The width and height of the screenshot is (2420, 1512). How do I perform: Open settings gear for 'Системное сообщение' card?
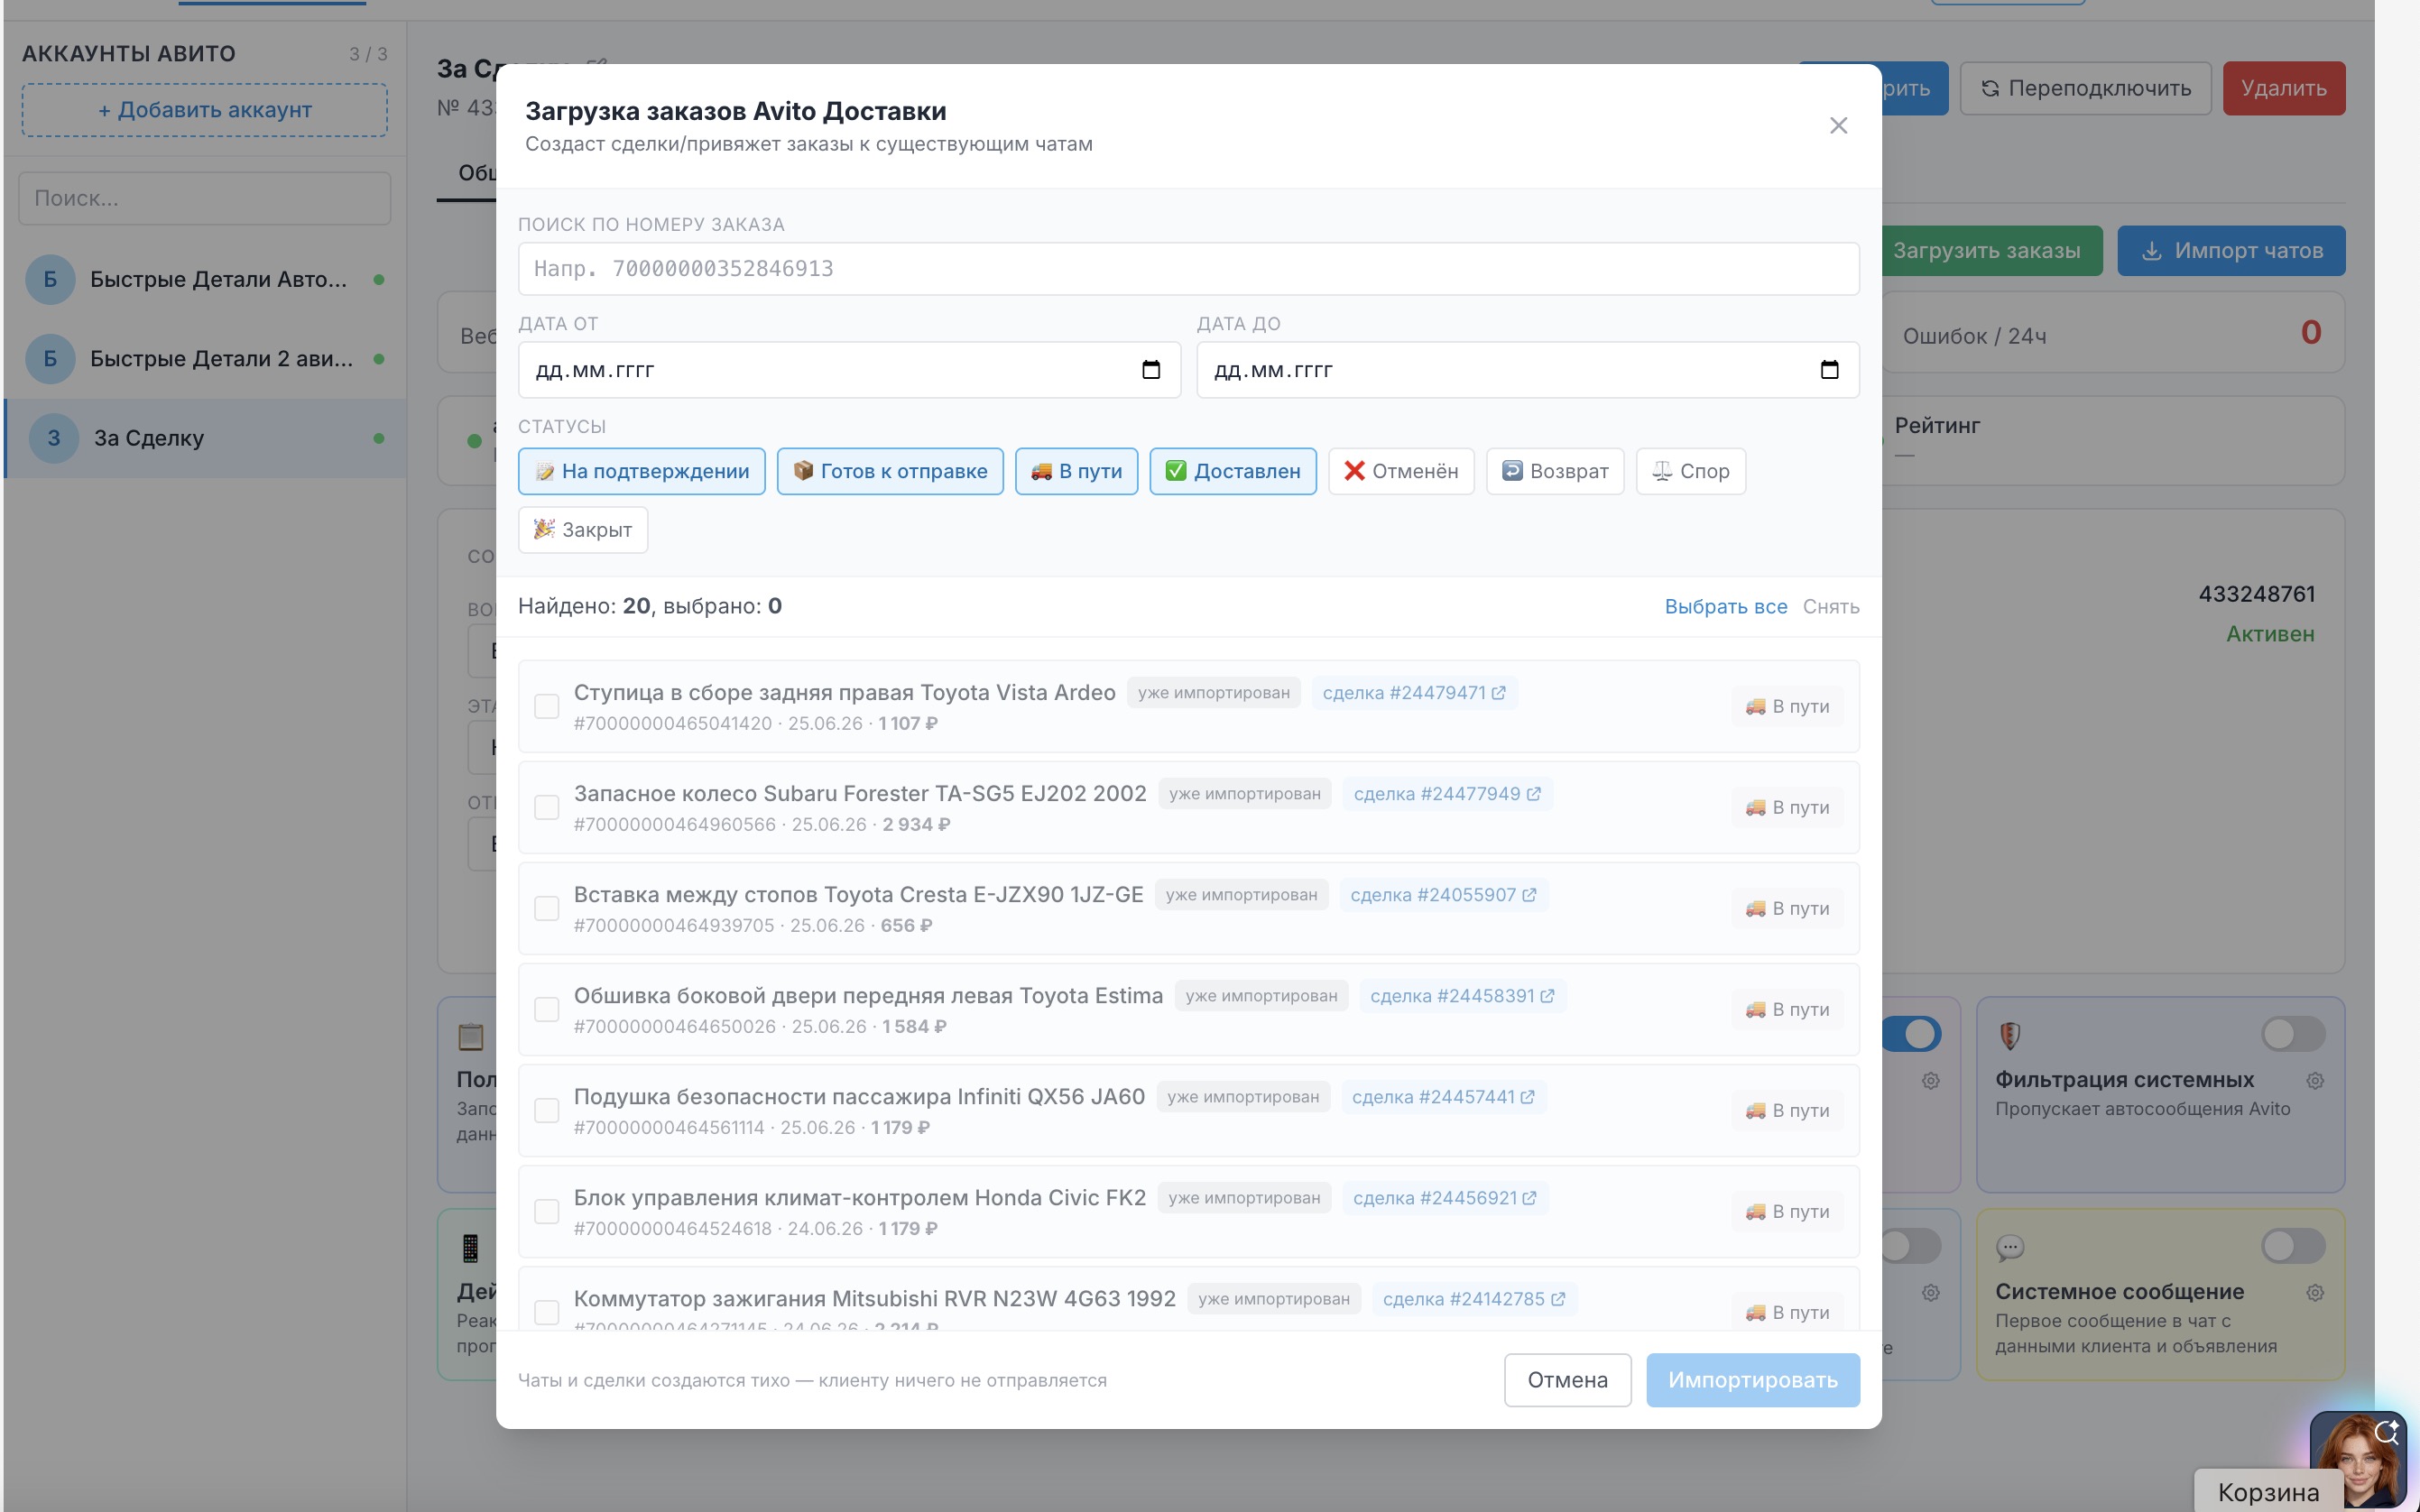click(2315, 1292)
